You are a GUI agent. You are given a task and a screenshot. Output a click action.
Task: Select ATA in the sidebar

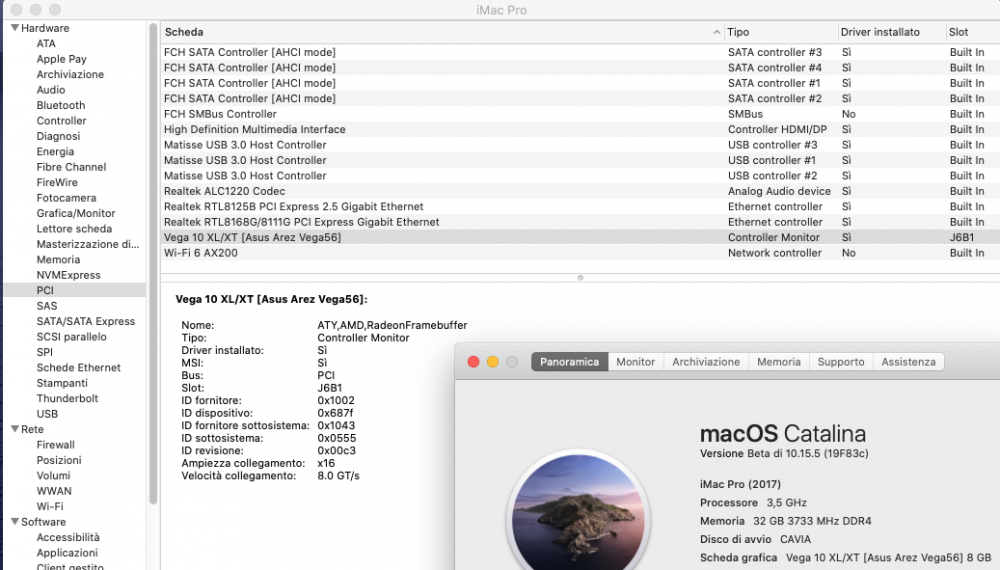pyautogui.click(x=46, y=43)
